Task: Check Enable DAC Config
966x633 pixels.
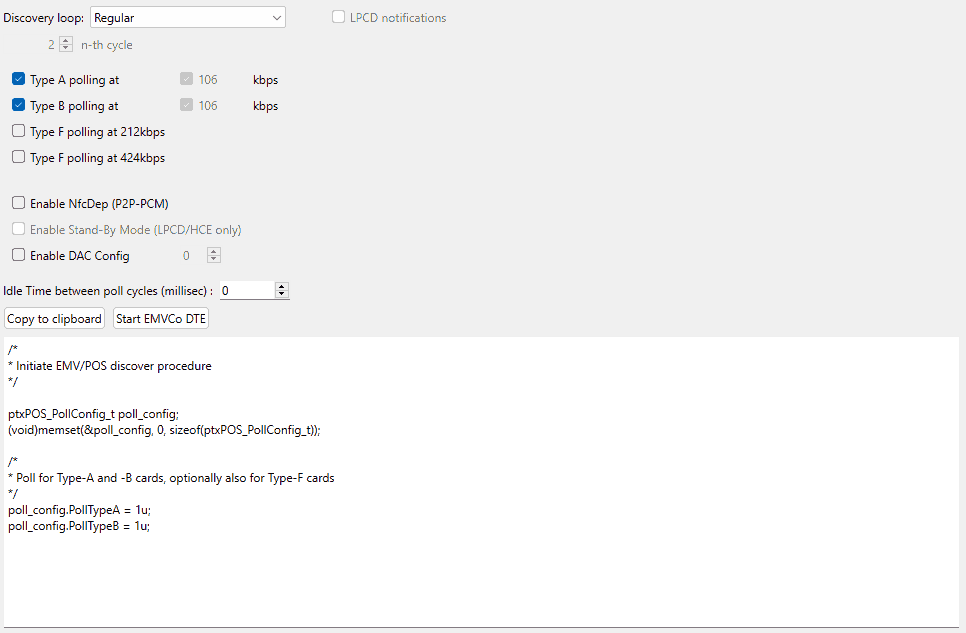Action: pos(18,255)
